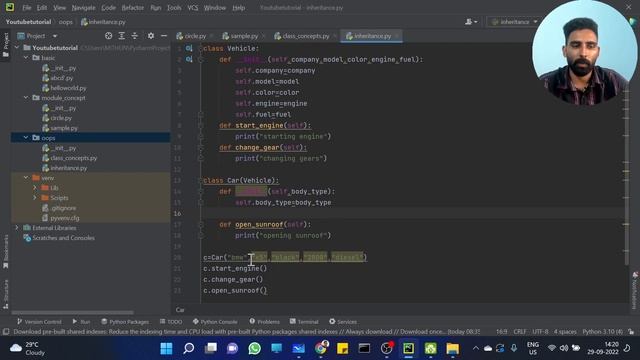
Task: Hide the Project panel with the minus icon
Action: [164, 36]
